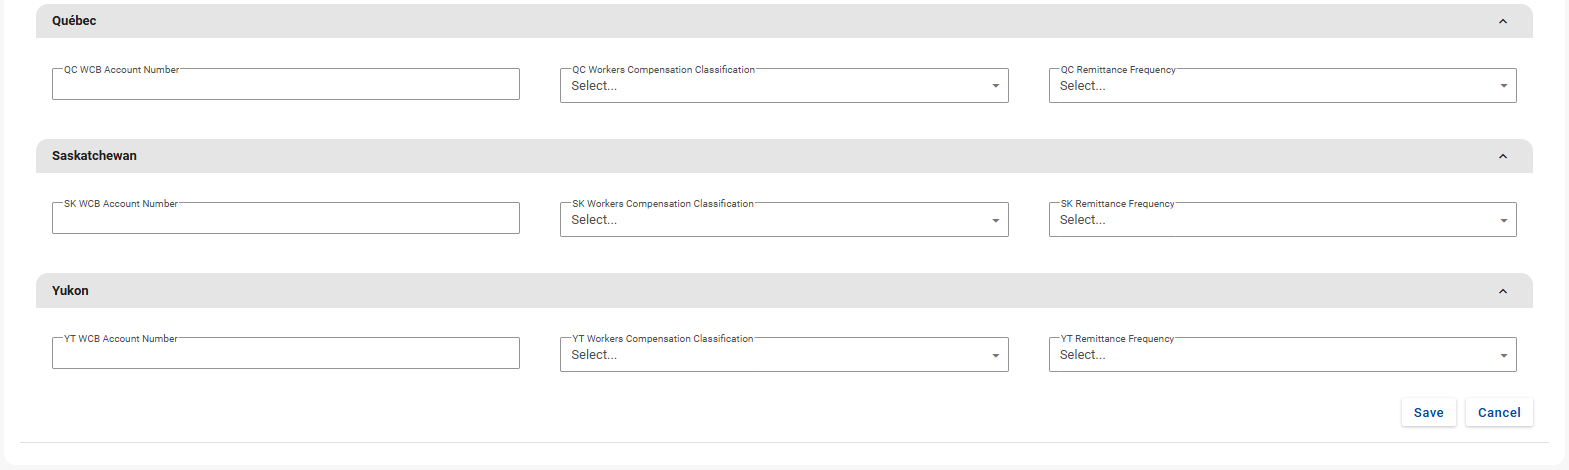Focus the YT WCB Account Number field
Screen dimensions: 1569x470
pos(285,354)
